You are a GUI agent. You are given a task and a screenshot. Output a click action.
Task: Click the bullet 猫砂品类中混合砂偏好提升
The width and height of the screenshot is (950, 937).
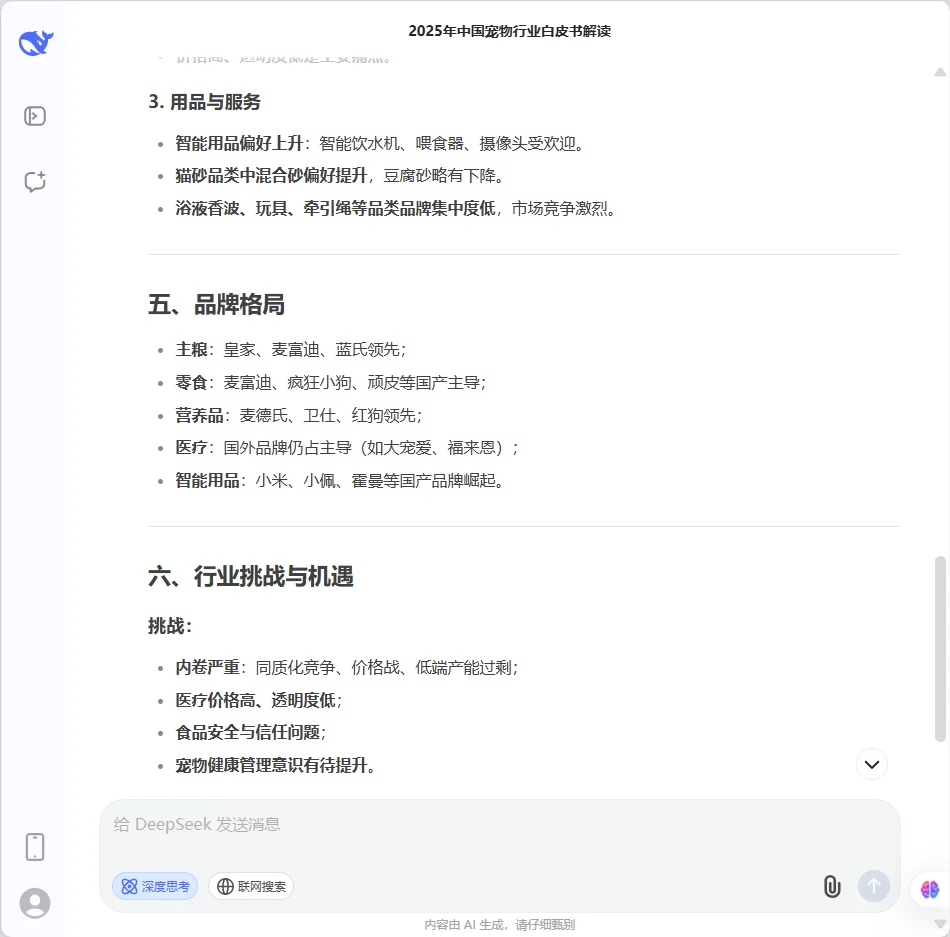339,176
